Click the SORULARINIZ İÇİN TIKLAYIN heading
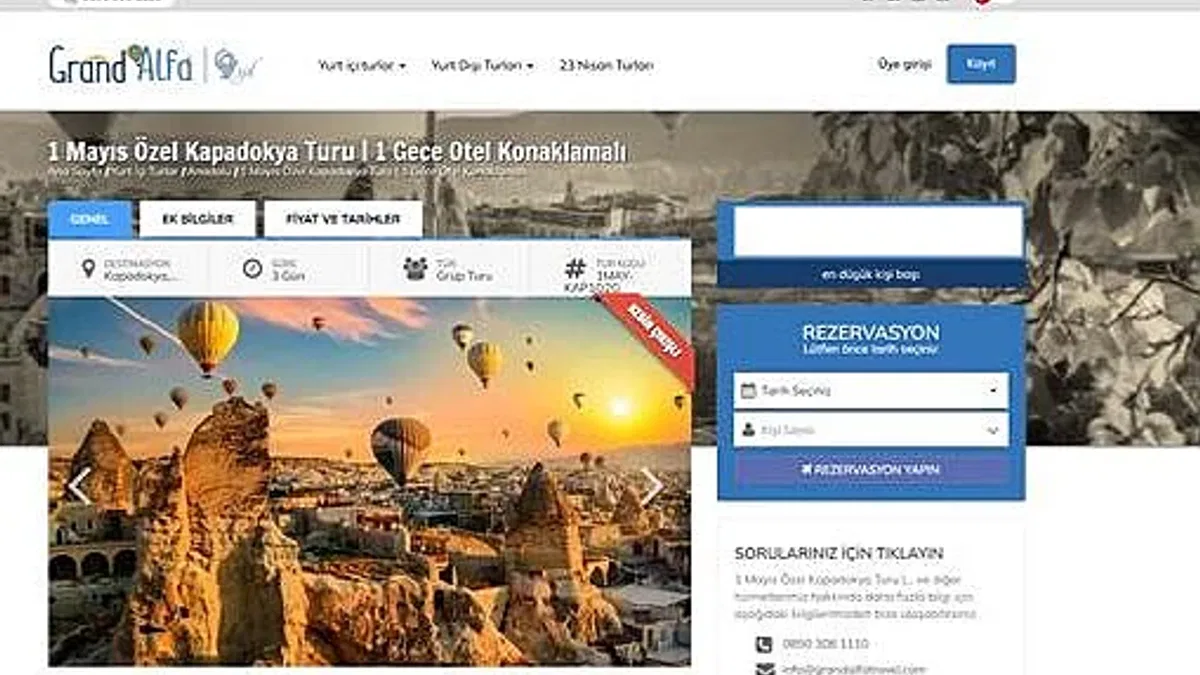 click(839, 553)
